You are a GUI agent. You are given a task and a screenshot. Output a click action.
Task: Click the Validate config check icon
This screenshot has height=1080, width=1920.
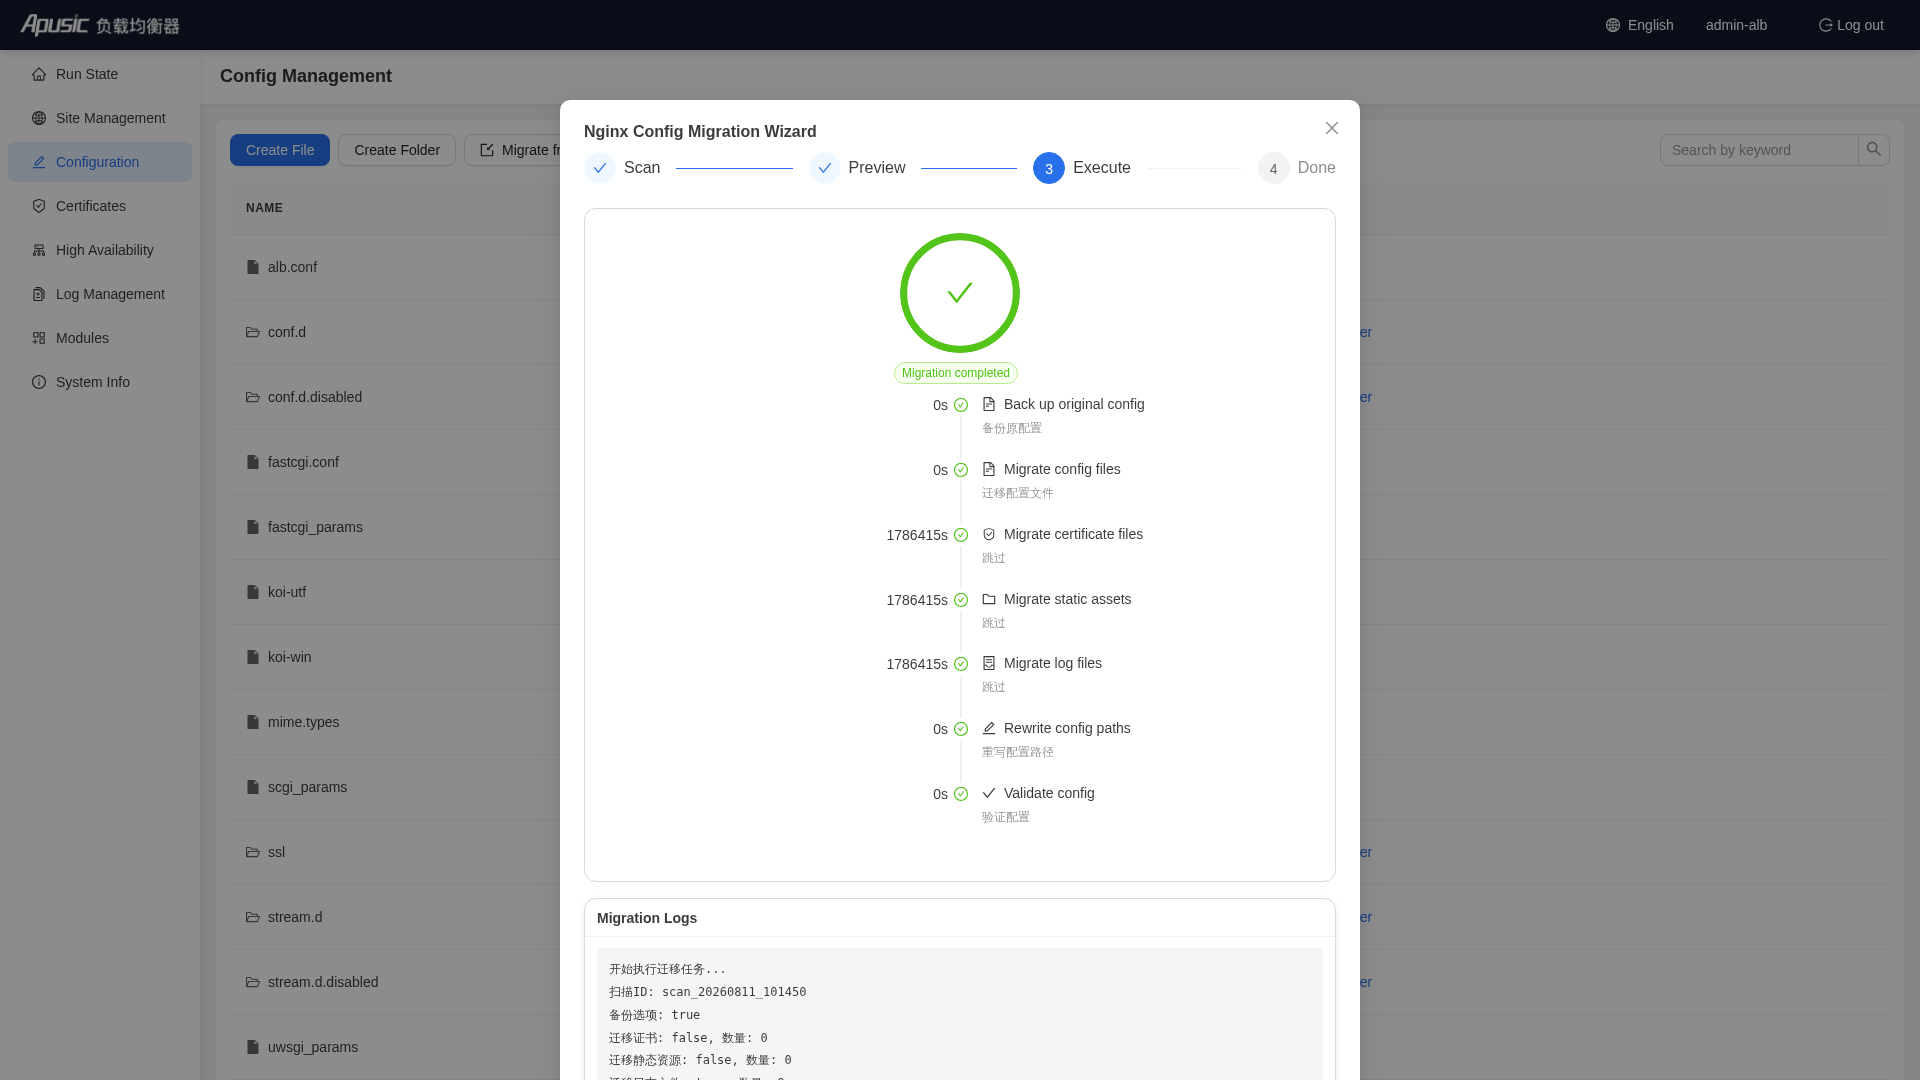click(989, 793)
